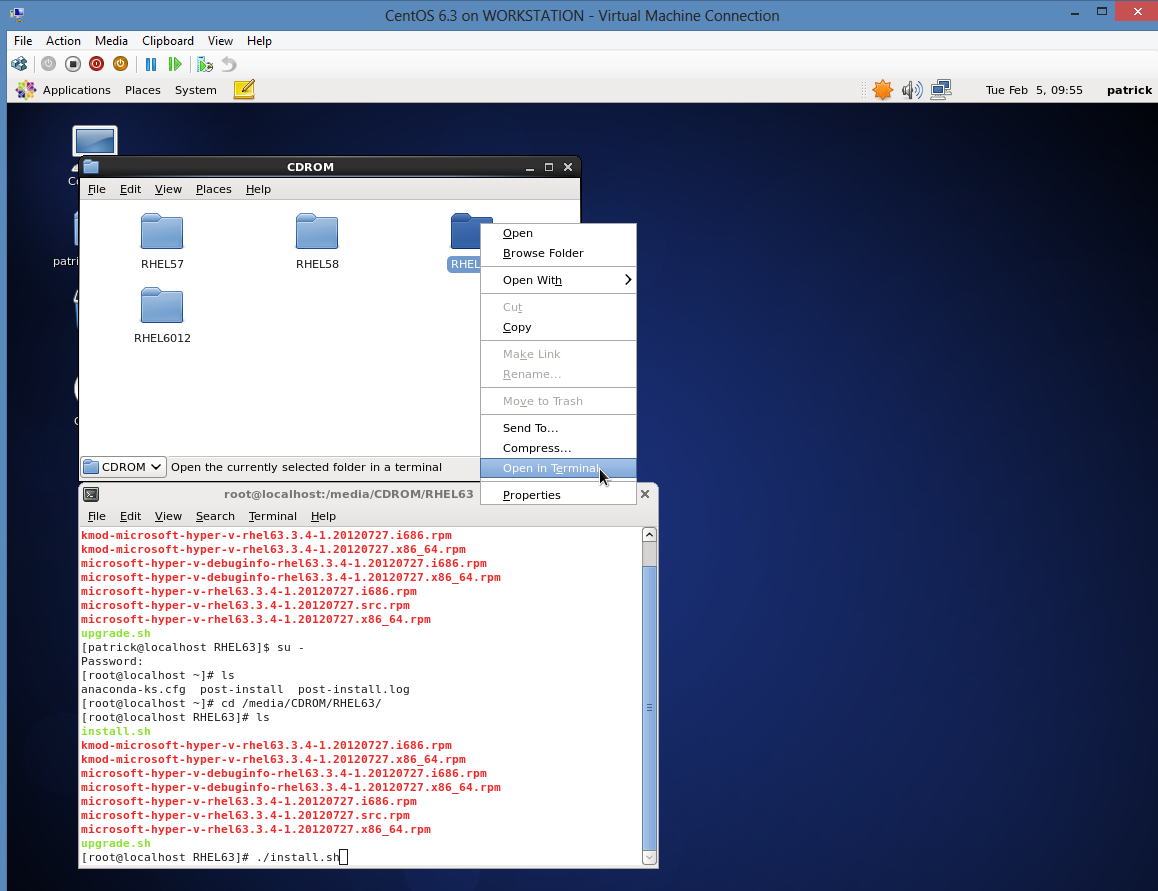Screen dimensions: 1158x891
Task: Click the patrick user name in panel
Action: (1129, 90)
